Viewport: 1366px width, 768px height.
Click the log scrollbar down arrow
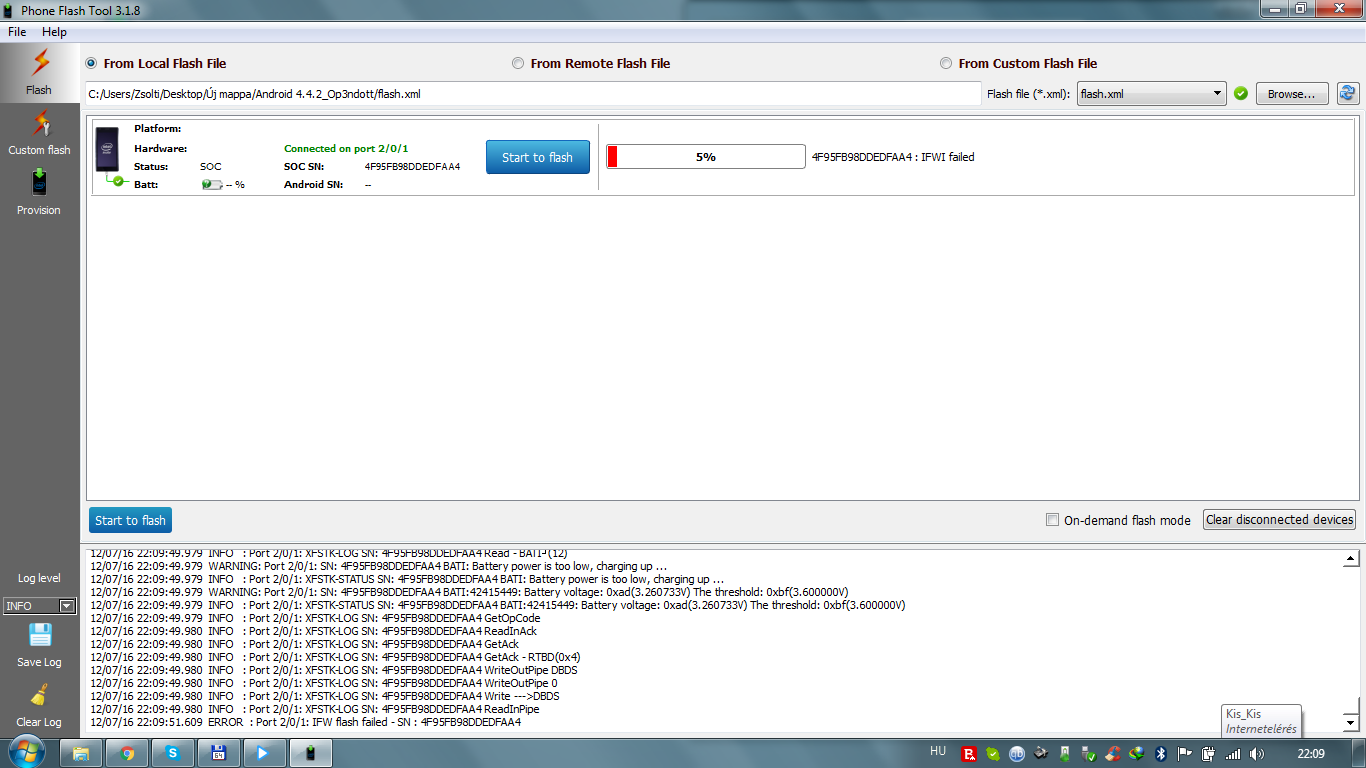tap(1350, 722)
